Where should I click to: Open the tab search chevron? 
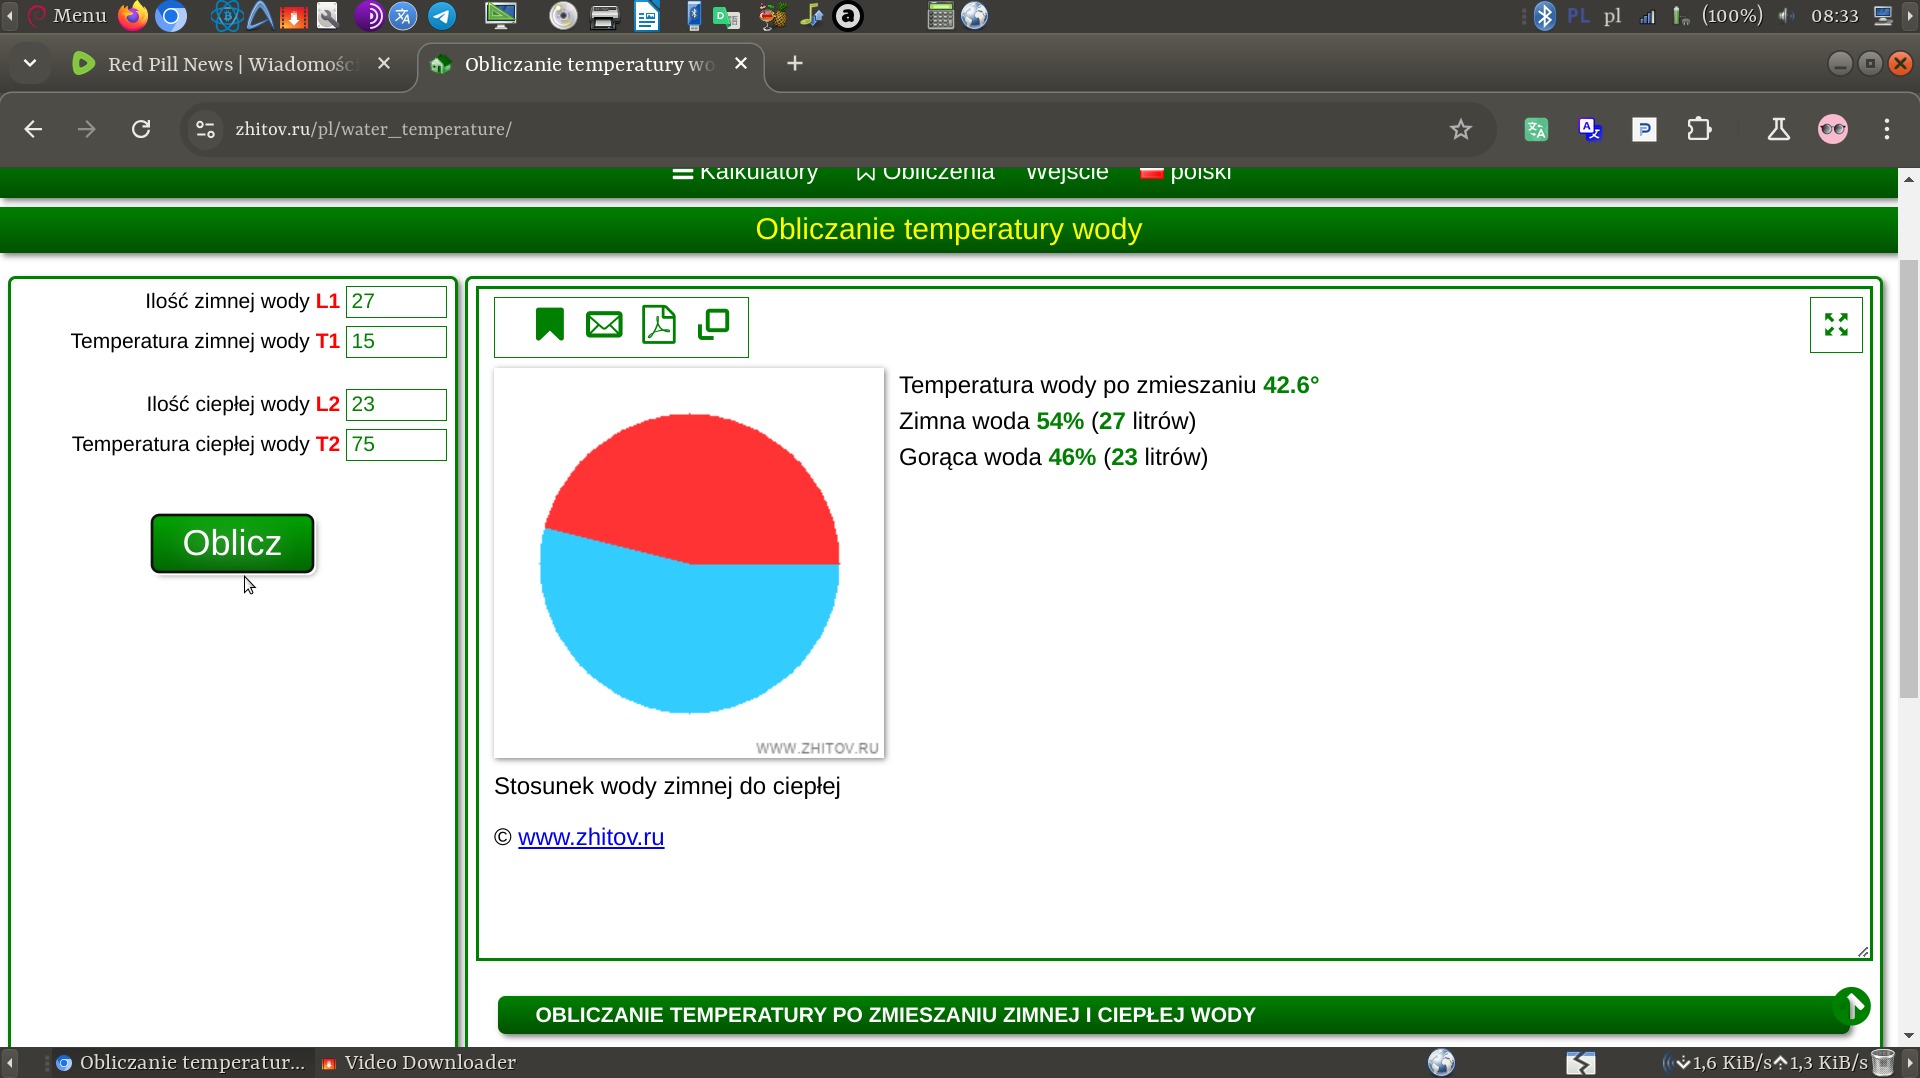pos(29,62)
